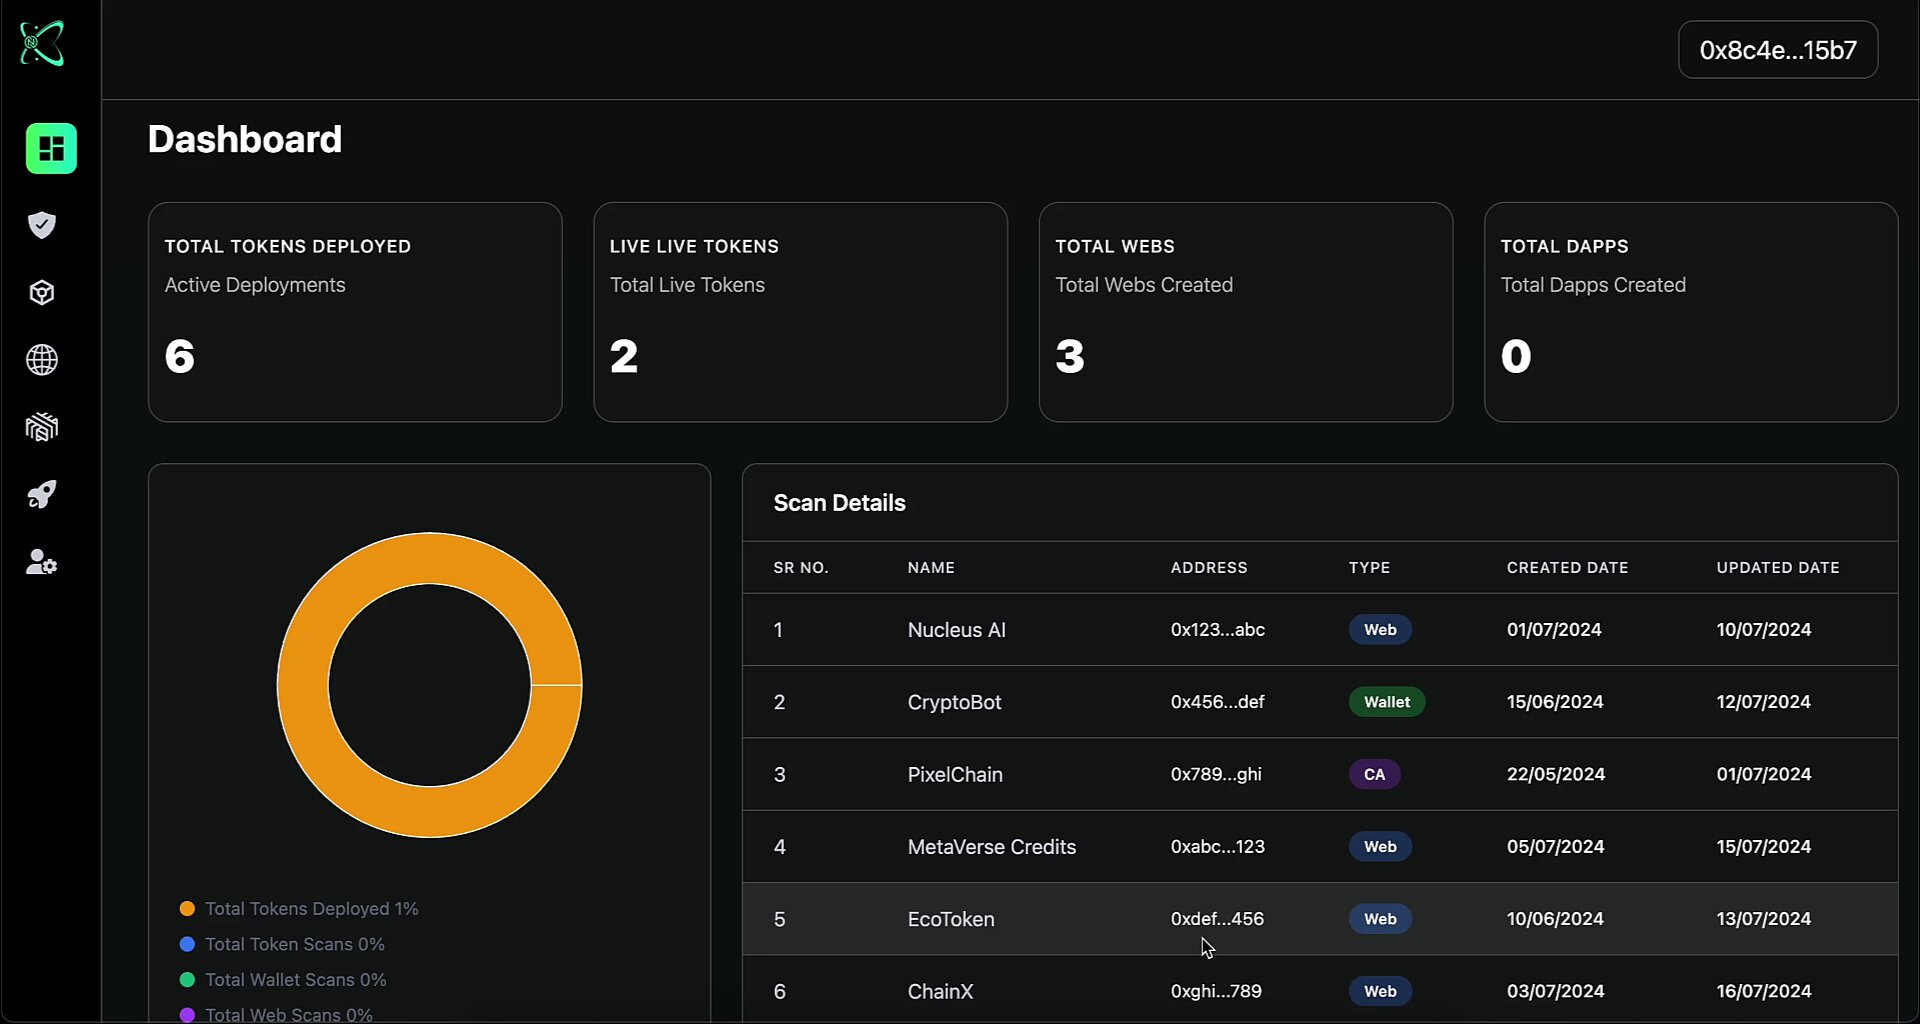Click the Nucleus logo at top of sidebar
Screen dimensions: 1920x1024
tap(41, 44)
